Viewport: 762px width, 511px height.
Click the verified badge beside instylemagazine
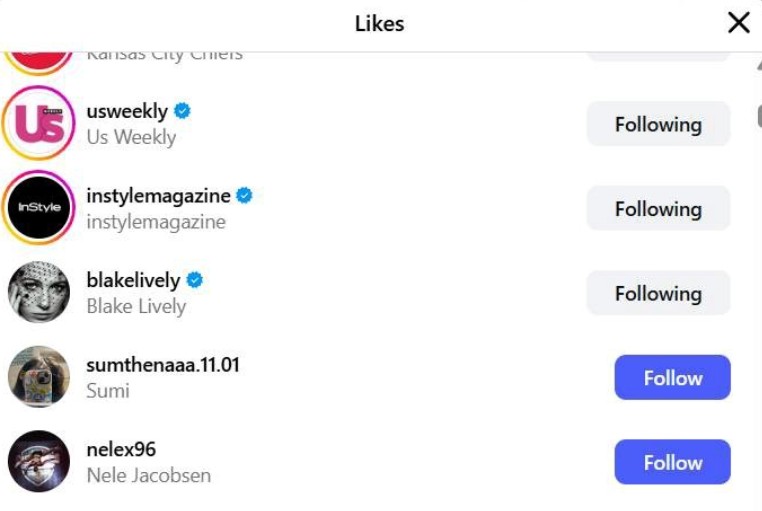tap(244, 195)
